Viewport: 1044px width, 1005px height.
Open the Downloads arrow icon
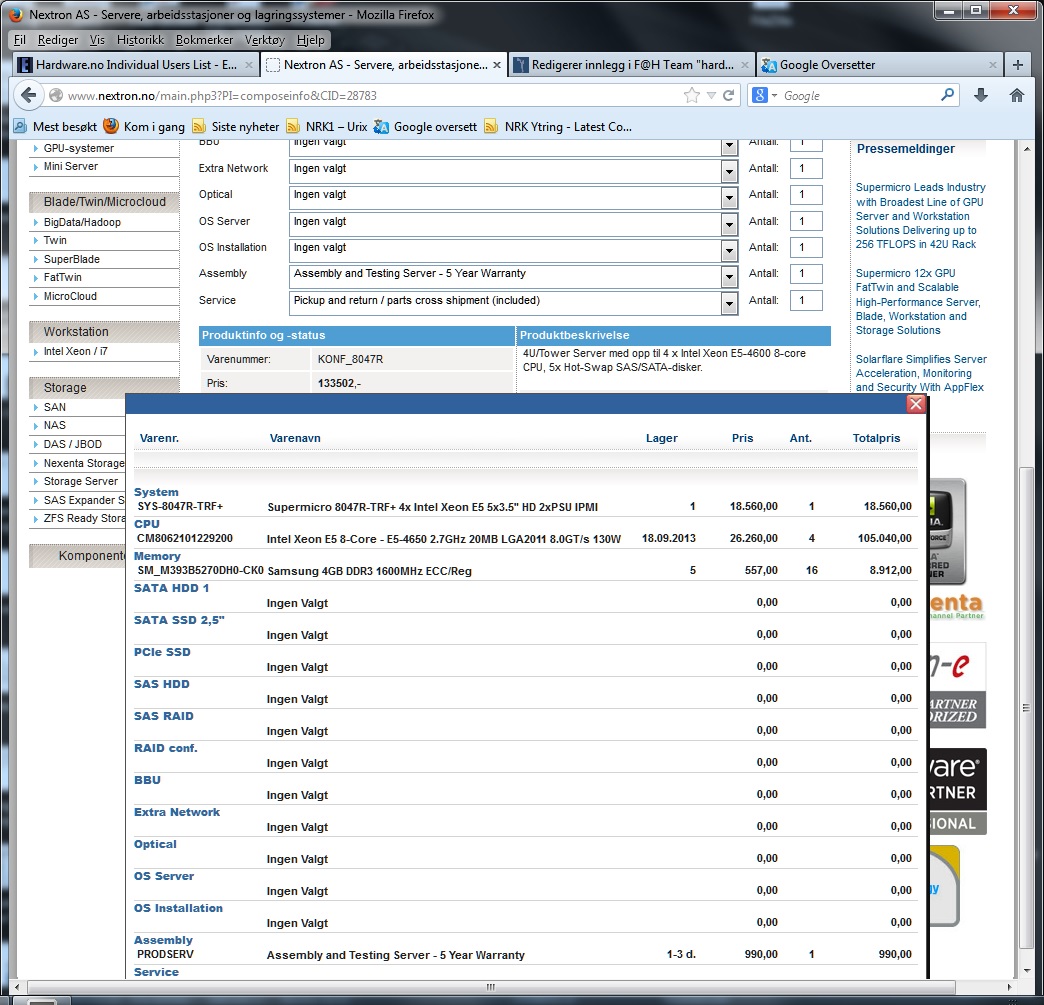click(x=981, y=95)
